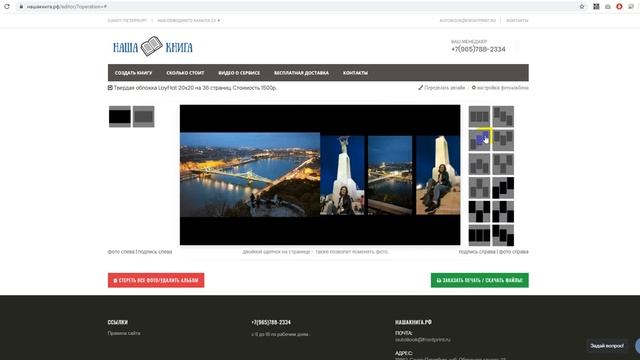
Task: Click the email address link in top bar
Action: point(468,20)
